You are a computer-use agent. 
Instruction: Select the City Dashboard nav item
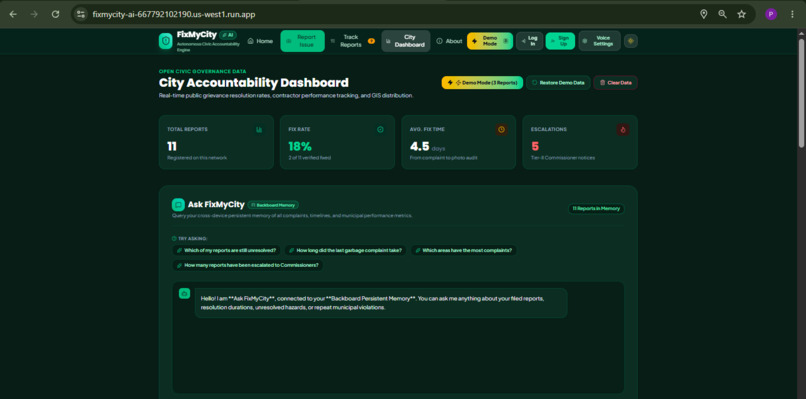[x=406, y=41]
